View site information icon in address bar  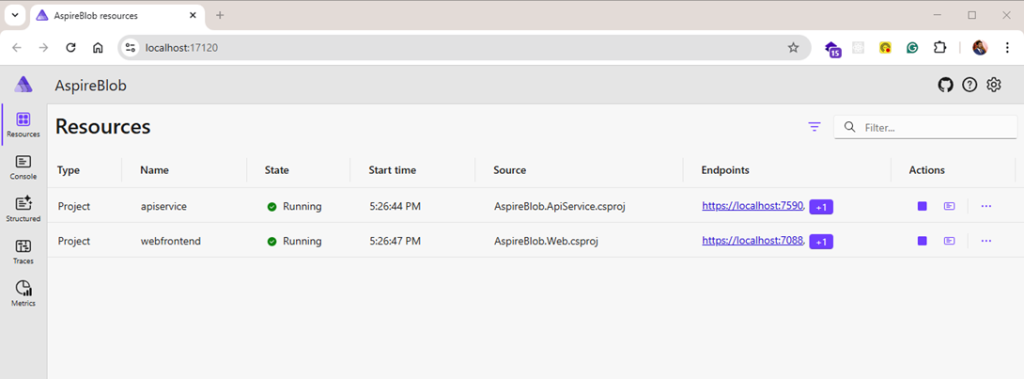coord(131,47)
